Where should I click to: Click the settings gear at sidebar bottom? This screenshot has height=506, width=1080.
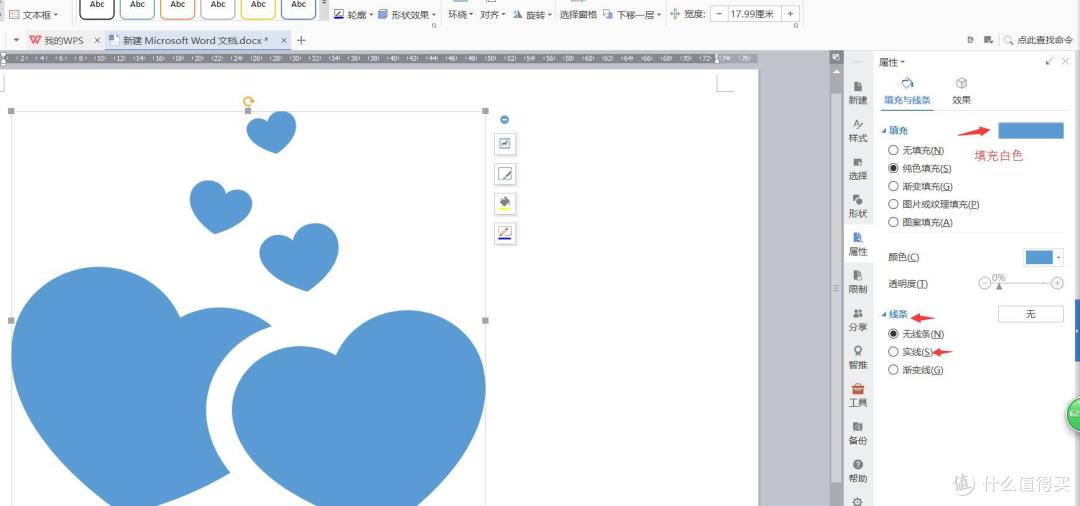pos(858,501)
